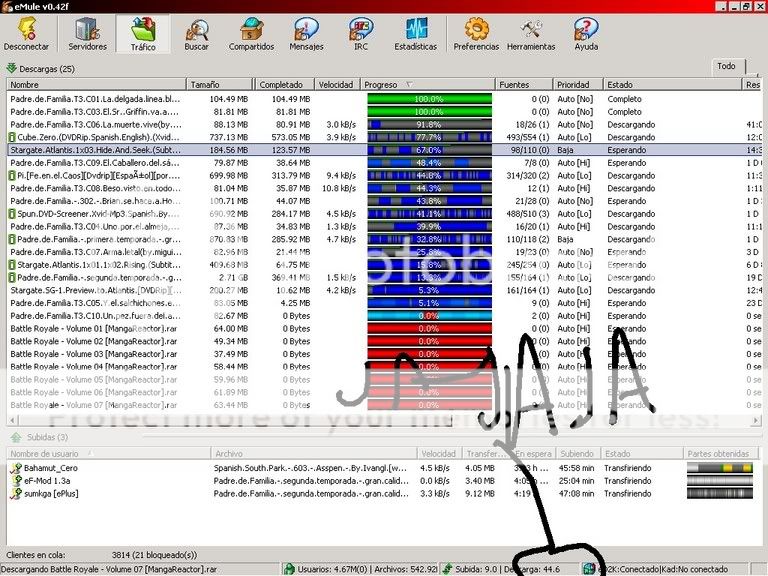Select Padre.de.Familia.T3.C07.Arma.letal download
Screen dimensions: 768x576
tap(384, 252)
